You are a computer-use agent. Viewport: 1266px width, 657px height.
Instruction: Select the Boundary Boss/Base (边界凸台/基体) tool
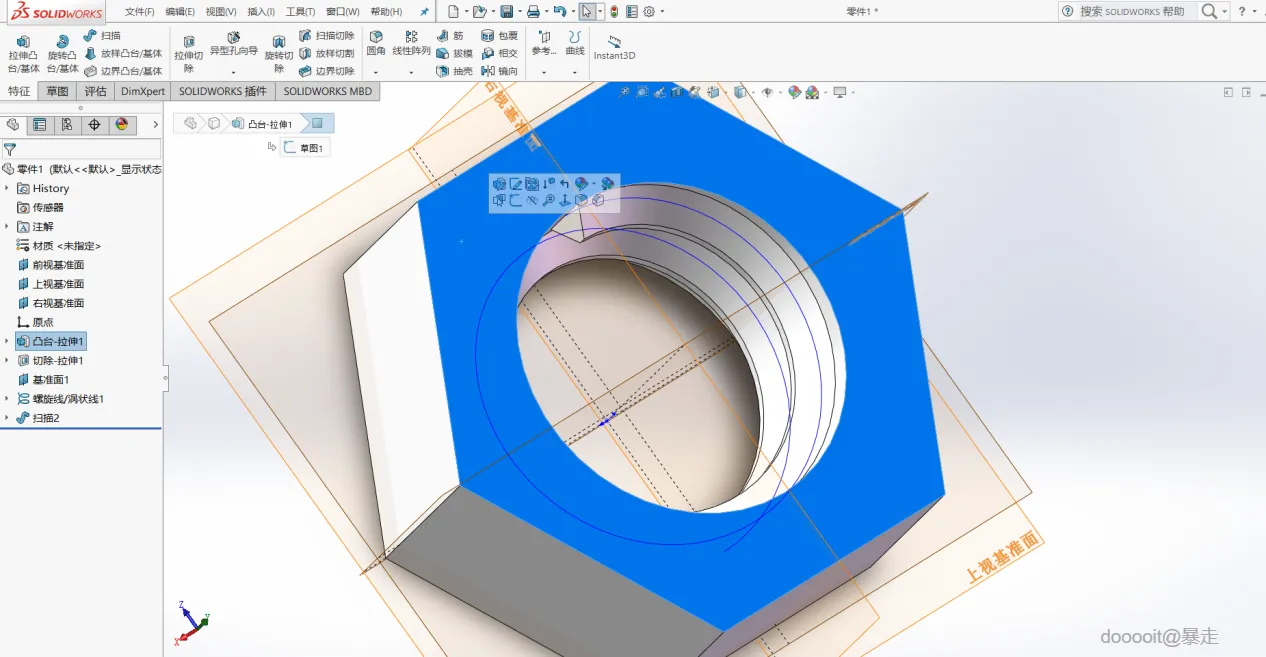(123, 71)
